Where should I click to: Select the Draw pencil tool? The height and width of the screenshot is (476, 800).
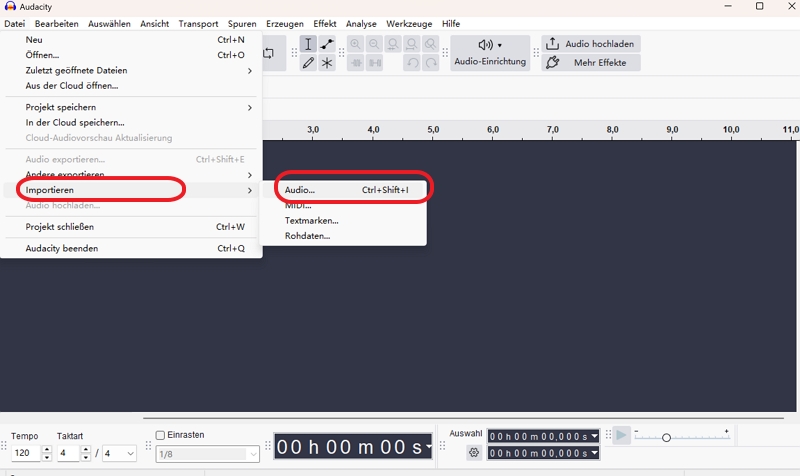[309, 63]
